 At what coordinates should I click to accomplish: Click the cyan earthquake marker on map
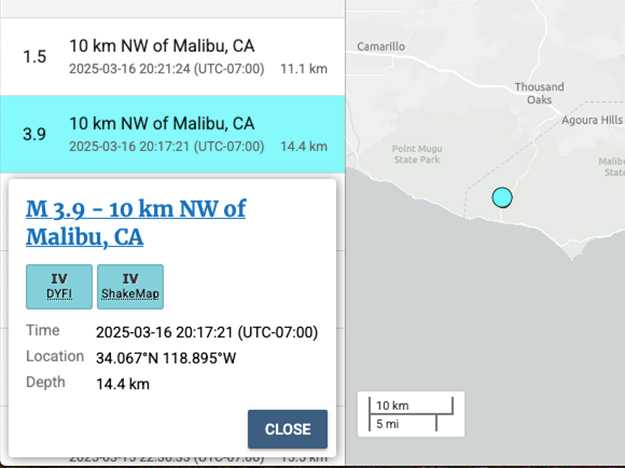pos(502,198)
